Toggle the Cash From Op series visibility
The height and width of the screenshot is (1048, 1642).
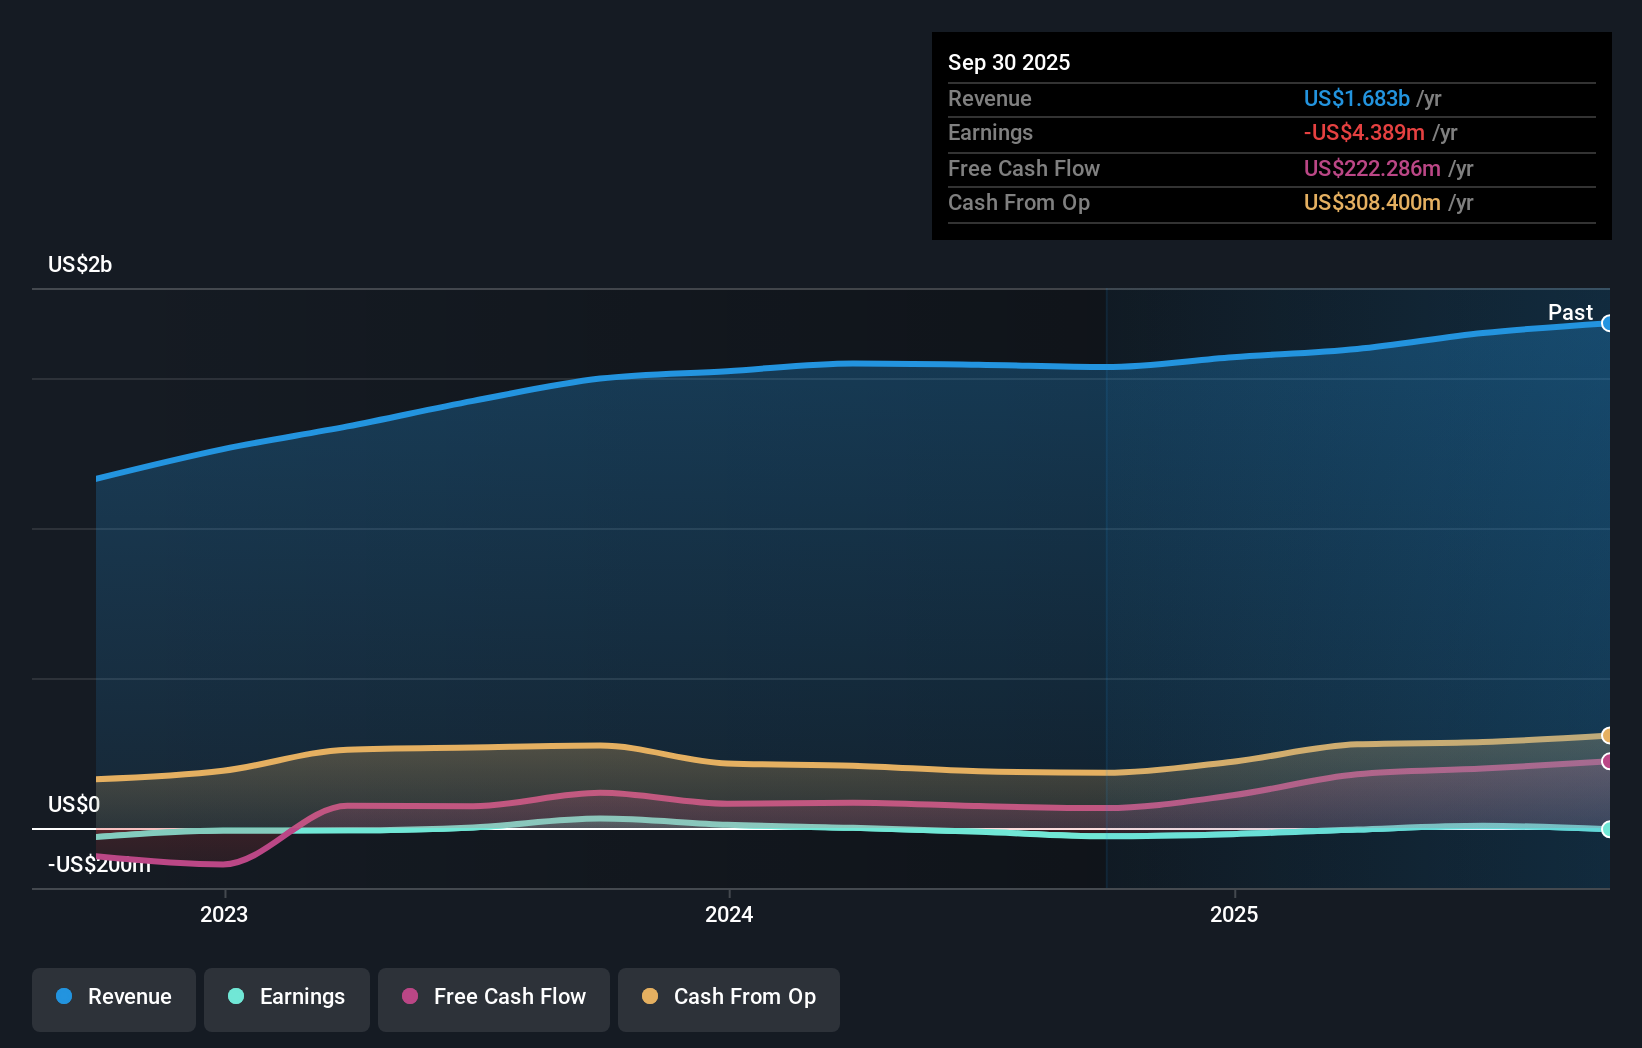click(729, 998)
